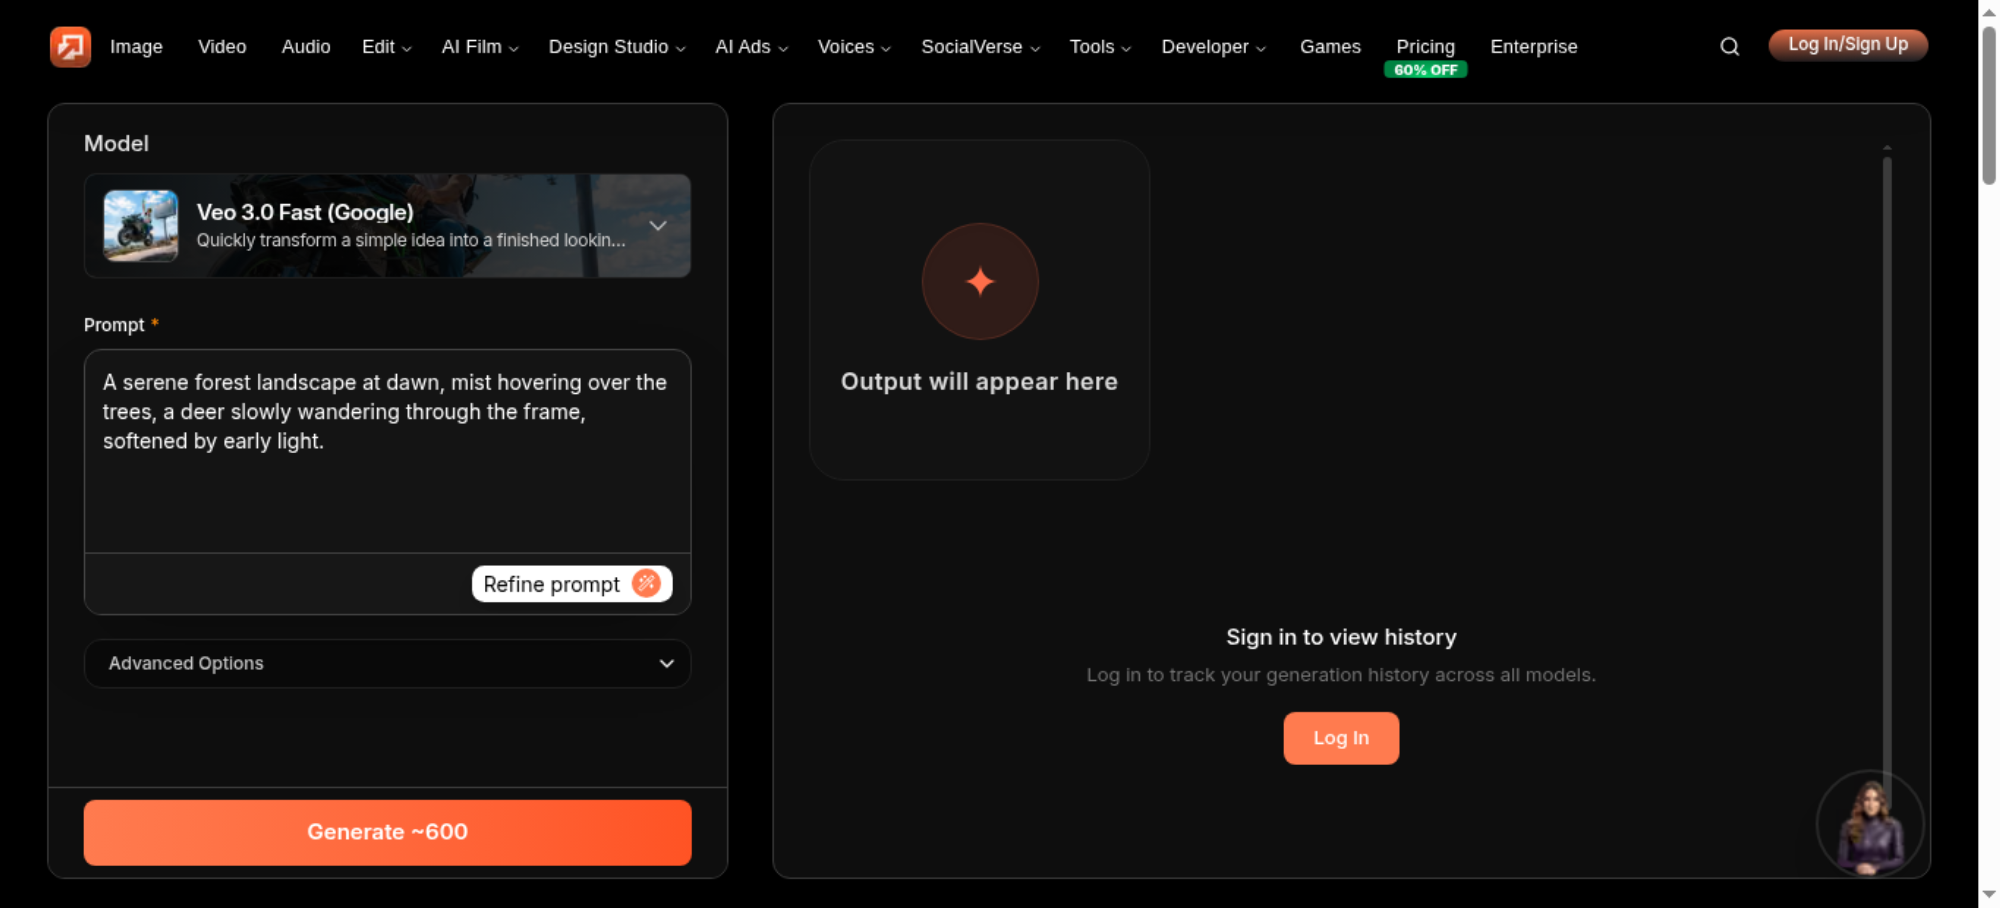Image resolution: width=2000 pixels, height=908 pixels.
Task: Click inside the Prompt text area
Action: [x=388, y=451]
